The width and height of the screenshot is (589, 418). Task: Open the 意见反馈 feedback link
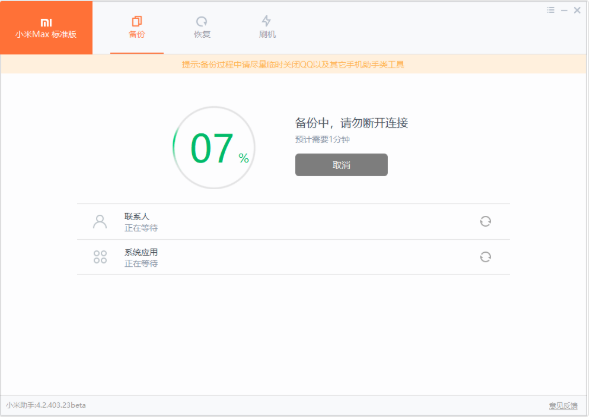563,406
